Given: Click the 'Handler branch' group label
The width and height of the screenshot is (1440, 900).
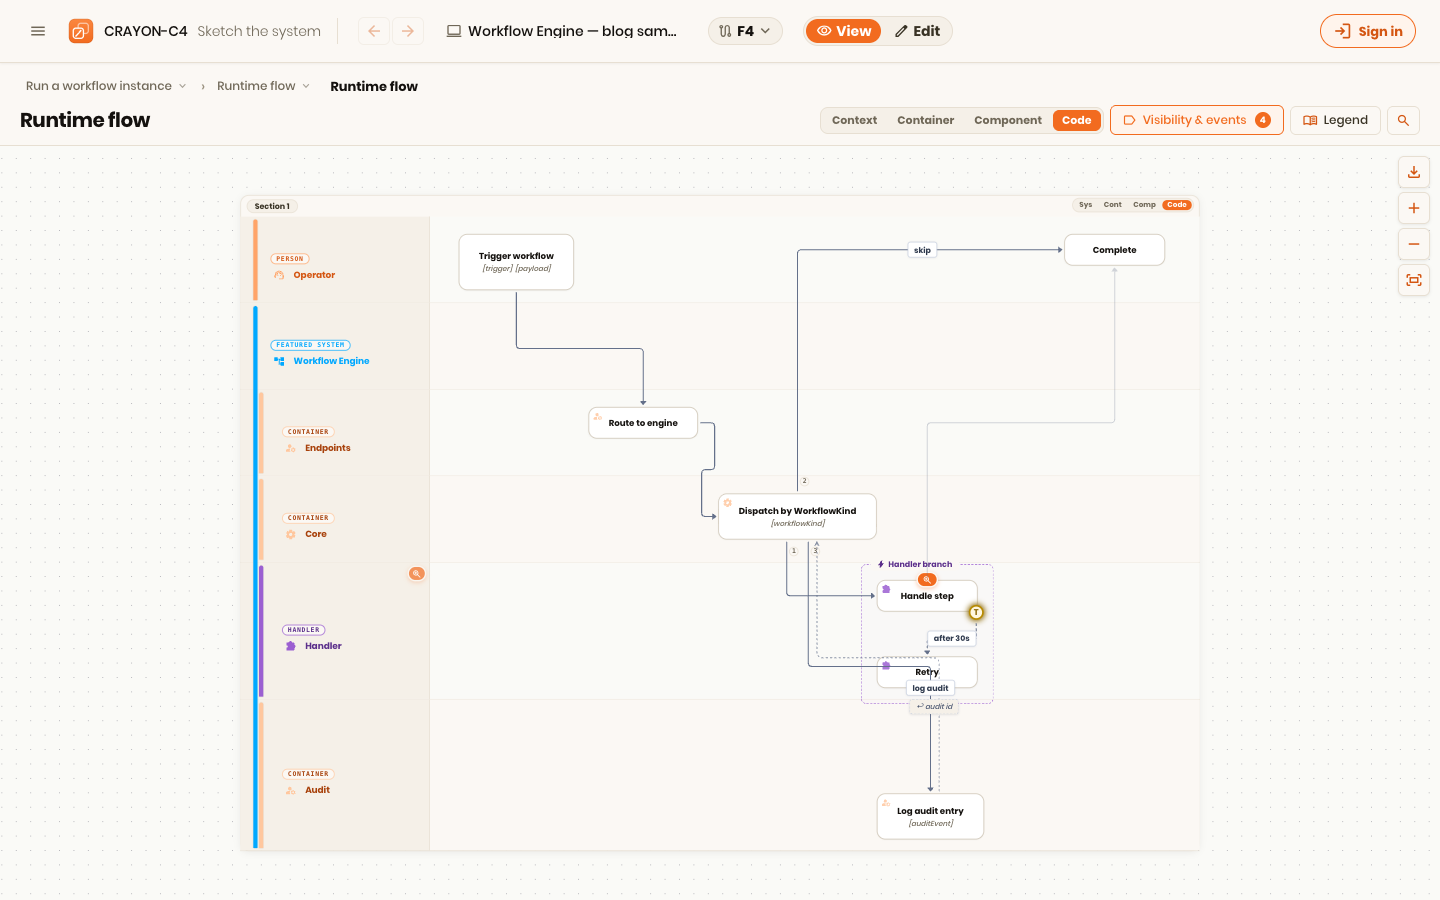Looking at the screenshot, I should (915, 564).
